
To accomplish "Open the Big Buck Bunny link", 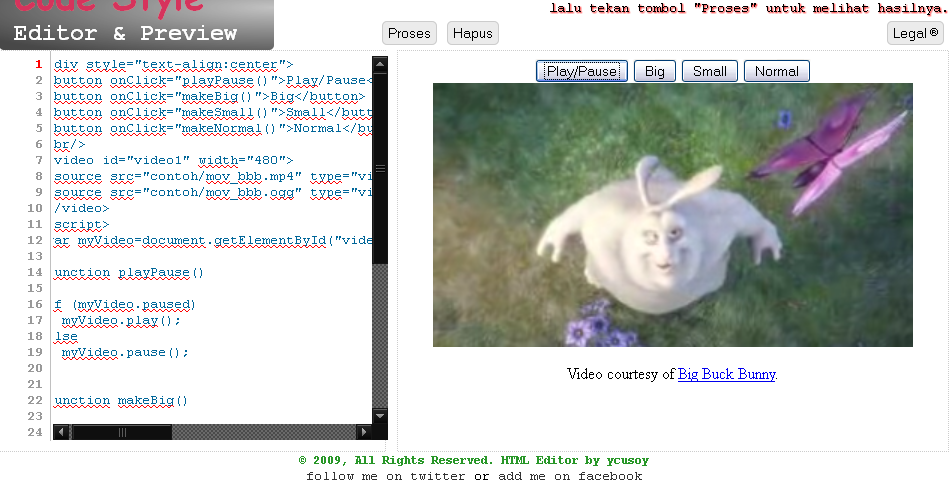I will tap(726, 374).
